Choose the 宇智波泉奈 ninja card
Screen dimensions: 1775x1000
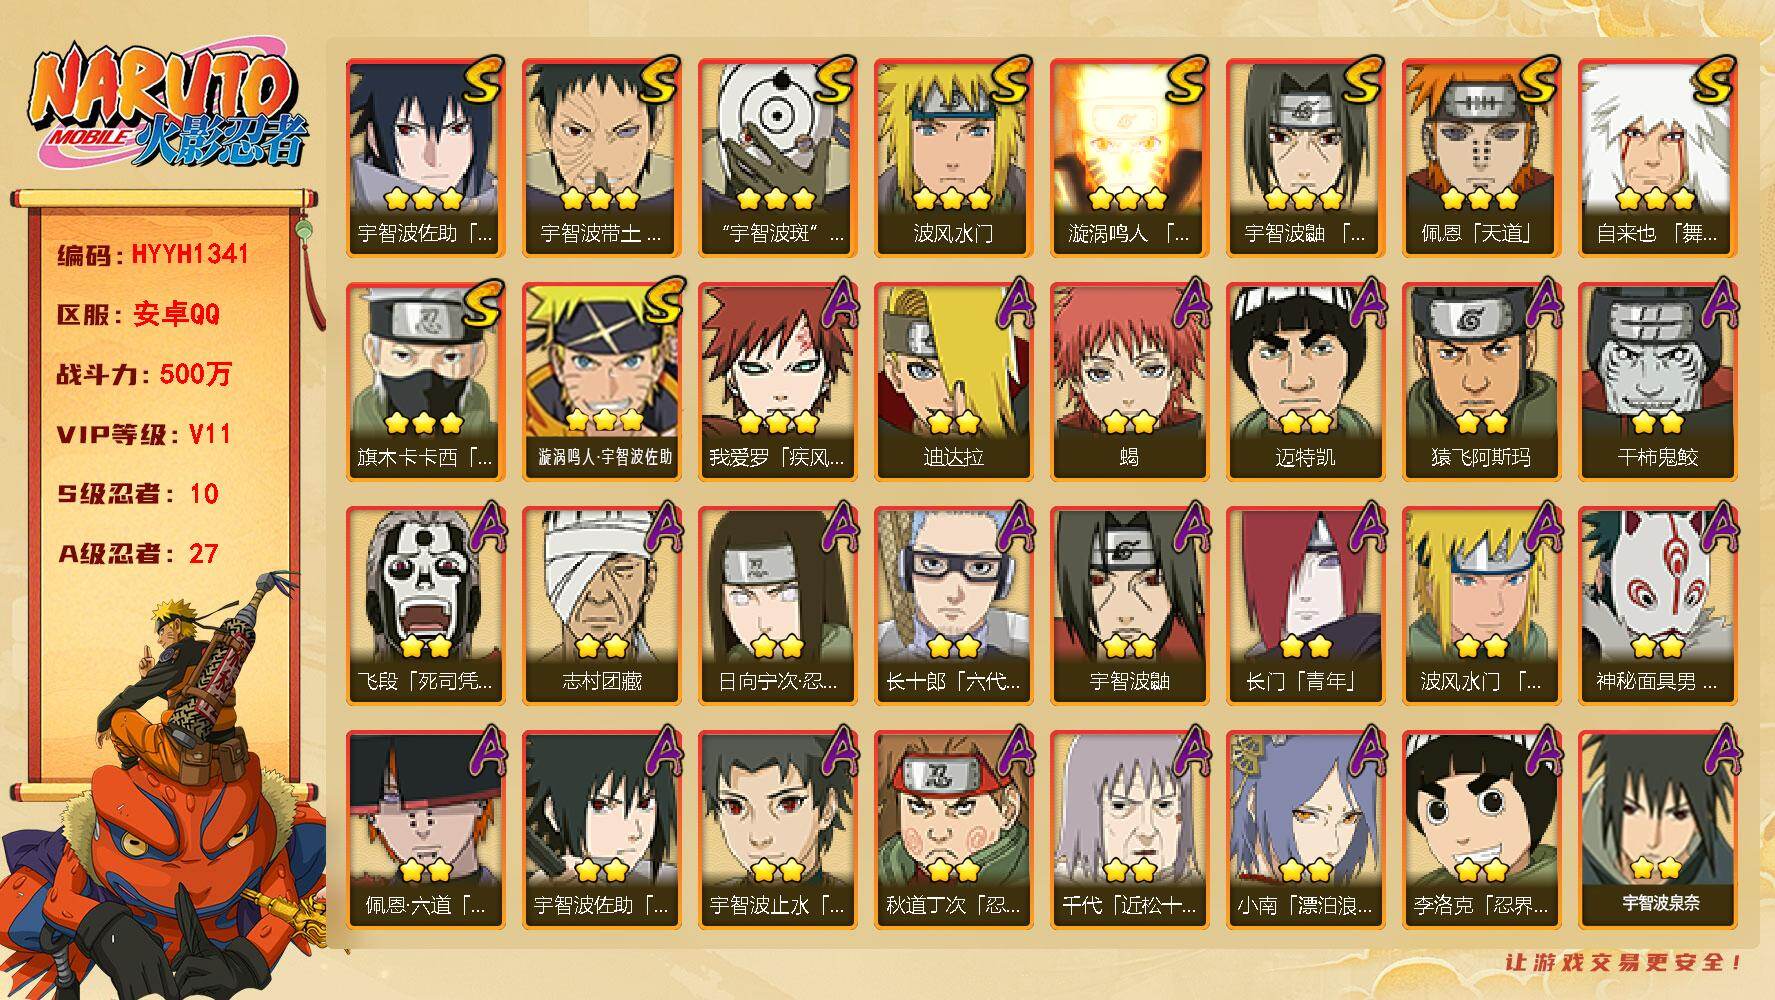tap(1657, 830)
